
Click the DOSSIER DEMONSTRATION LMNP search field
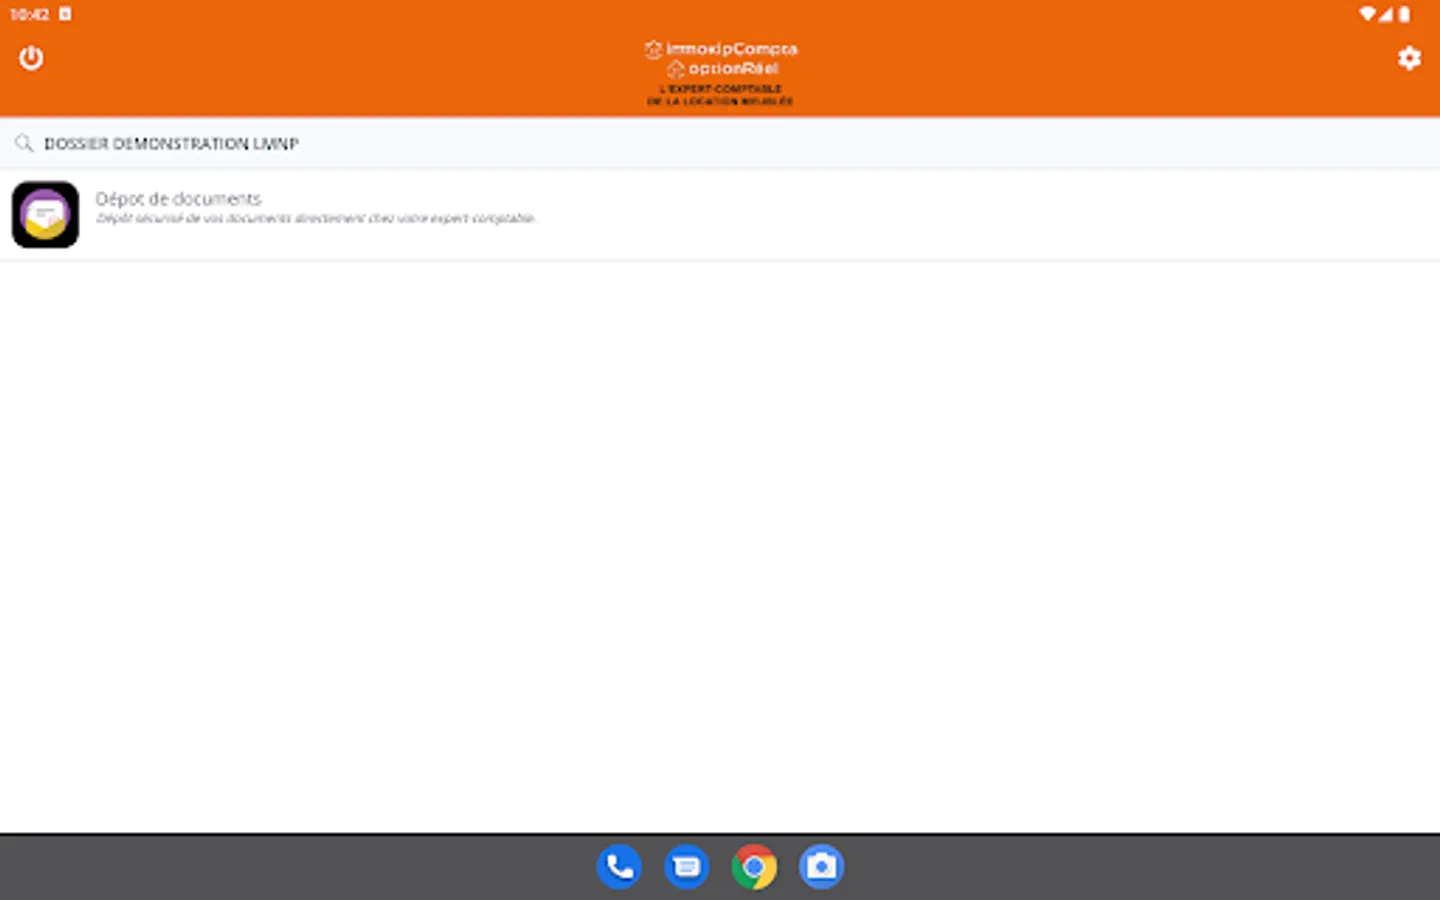coord(720,143)
